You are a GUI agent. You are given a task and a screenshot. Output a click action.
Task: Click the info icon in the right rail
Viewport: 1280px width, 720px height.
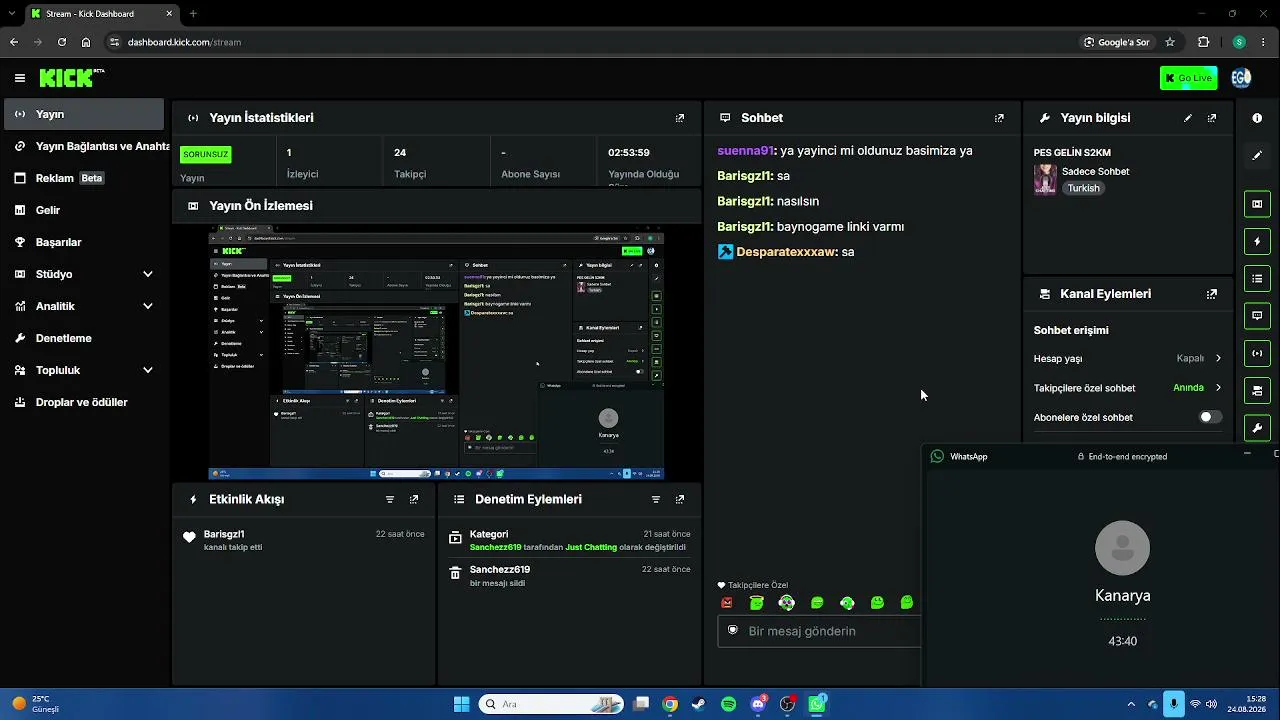1257,118
